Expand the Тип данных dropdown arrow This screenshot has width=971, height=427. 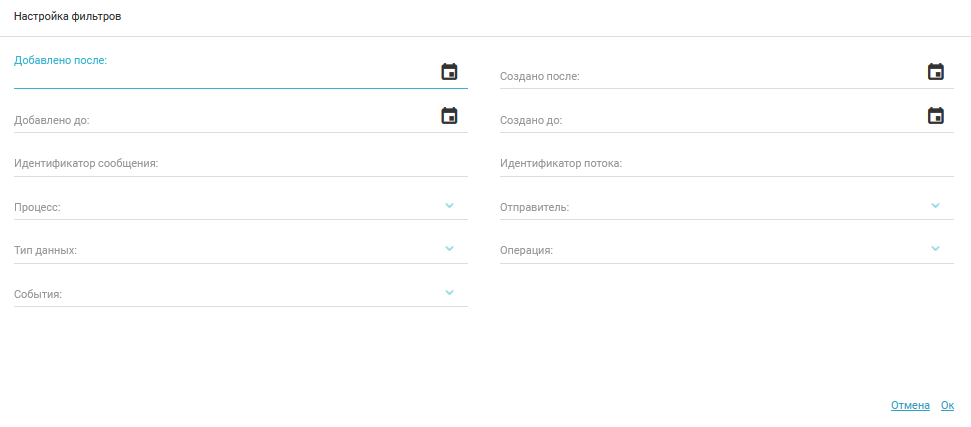pos(449,248)
